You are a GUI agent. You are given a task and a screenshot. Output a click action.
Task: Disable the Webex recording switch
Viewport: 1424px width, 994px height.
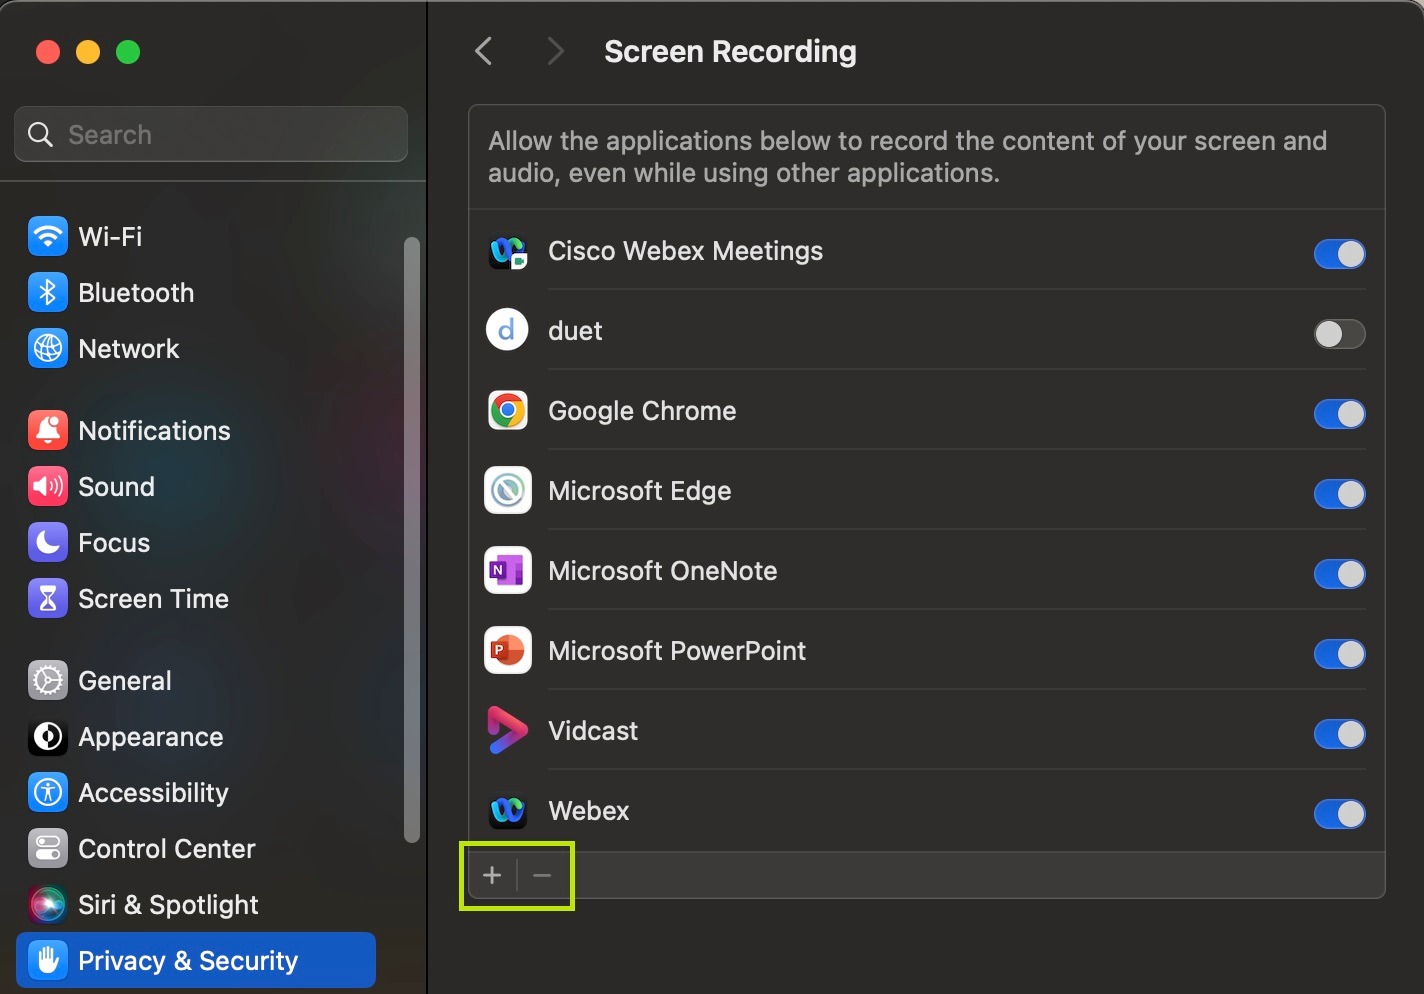pyautogui.click(x=1339, y=814)
